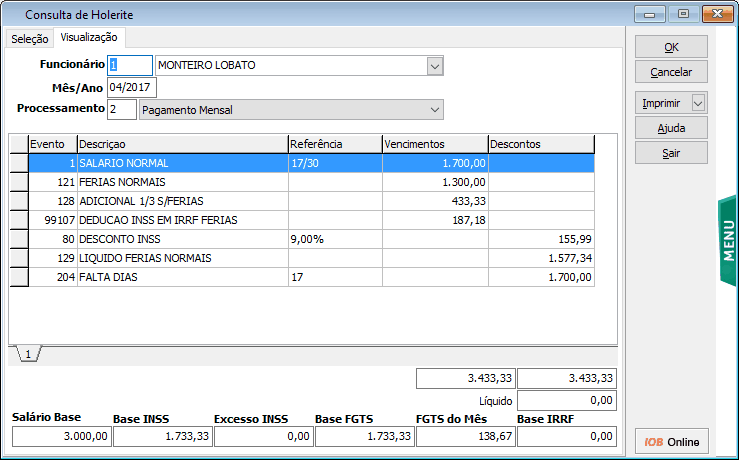Click the IOB Online button

click(671, 442)
